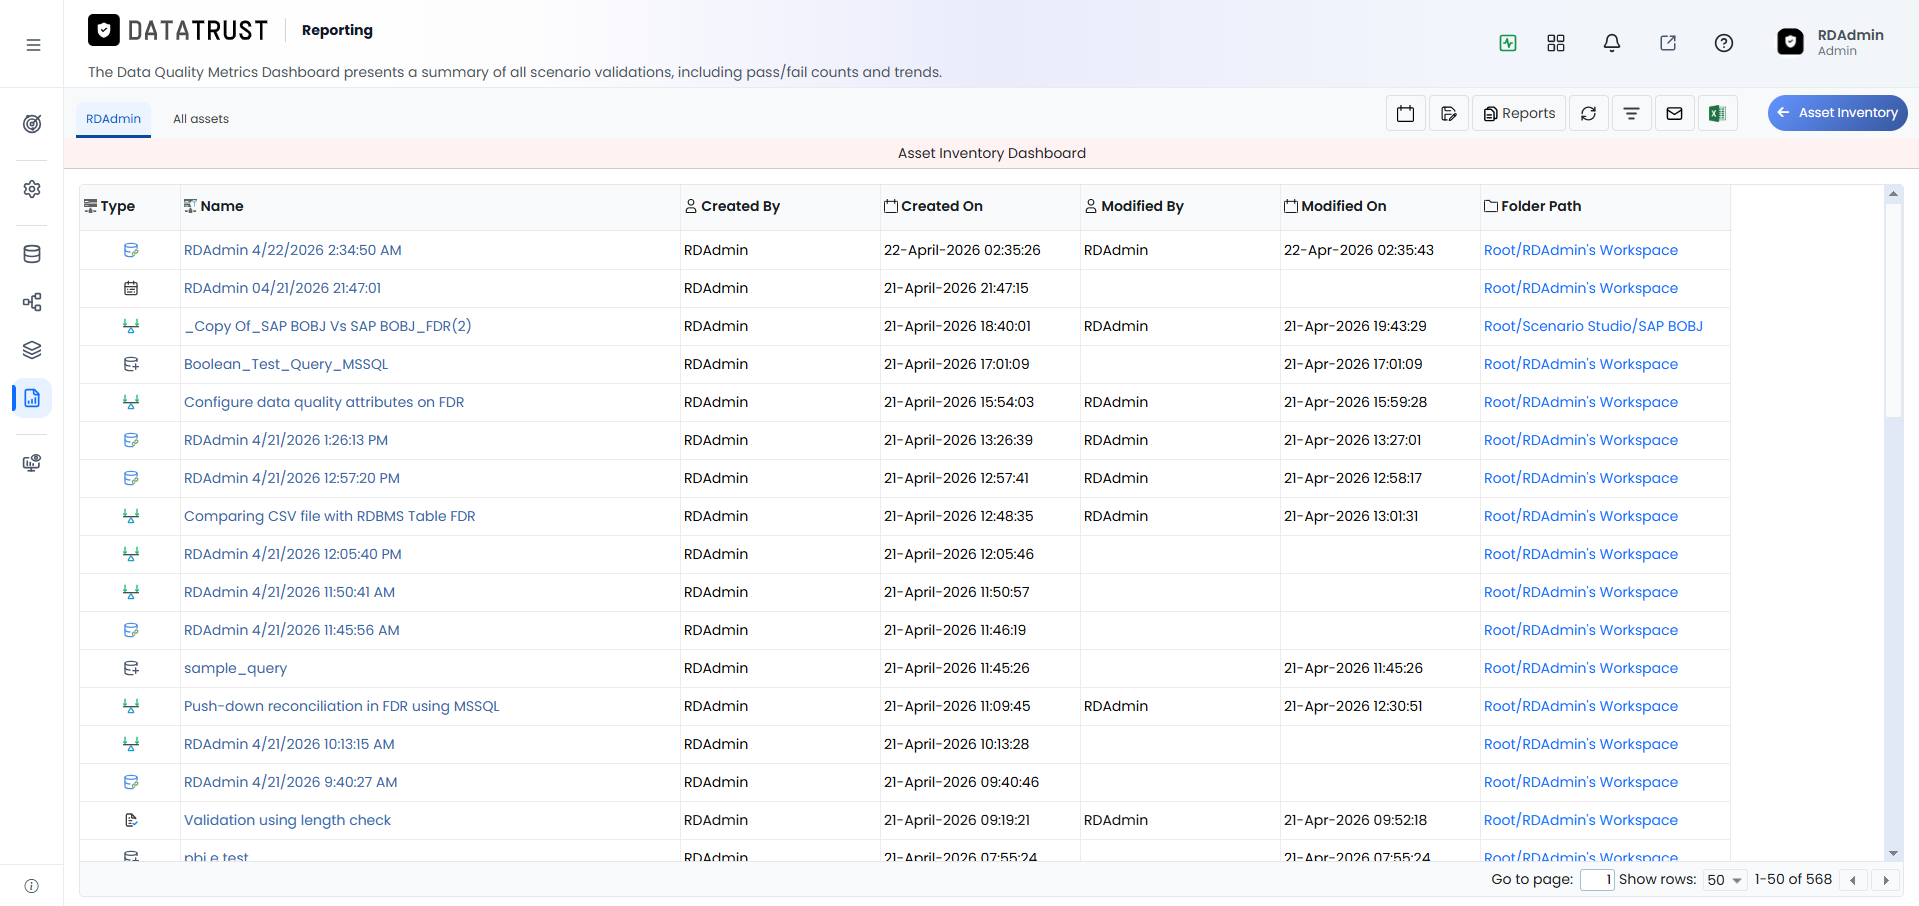Go to the next page of results
Image resolution: width=1919 pixels, height=906 pixels.
click(x=1886, y=880)
